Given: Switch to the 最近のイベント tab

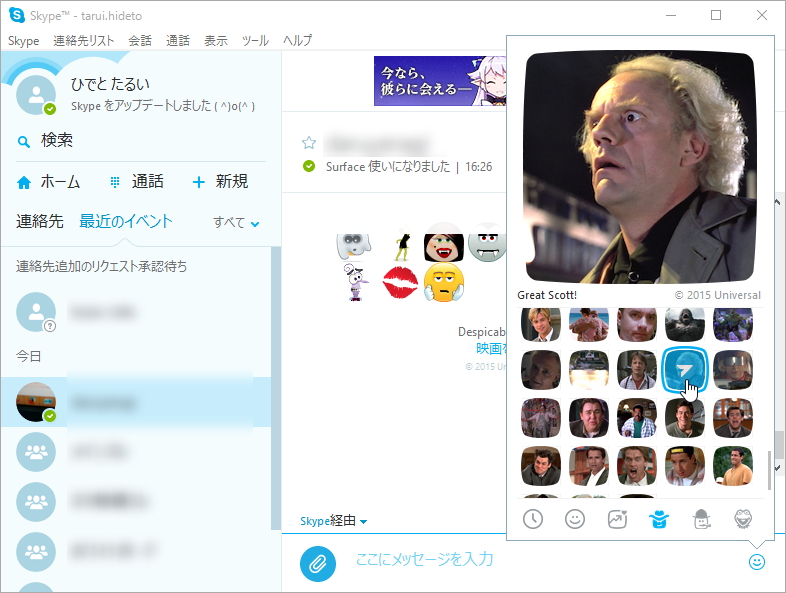Looking at the screenshot, I should point(125,221).
